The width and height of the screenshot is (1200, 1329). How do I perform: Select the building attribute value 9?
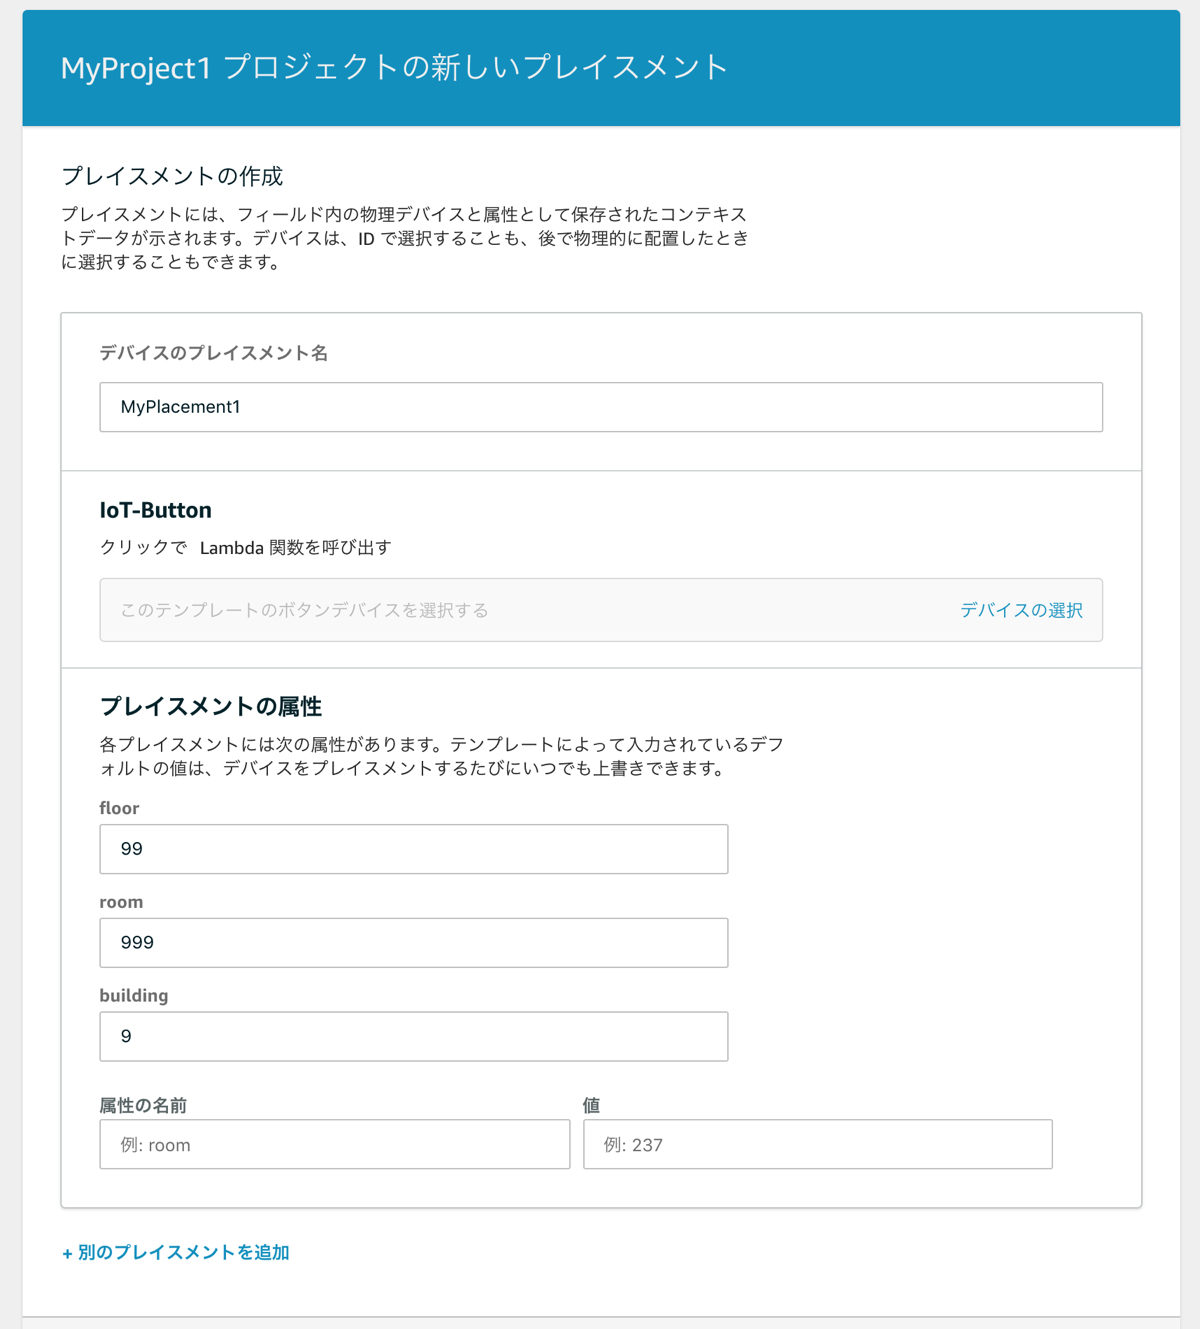coord(412,1036)
